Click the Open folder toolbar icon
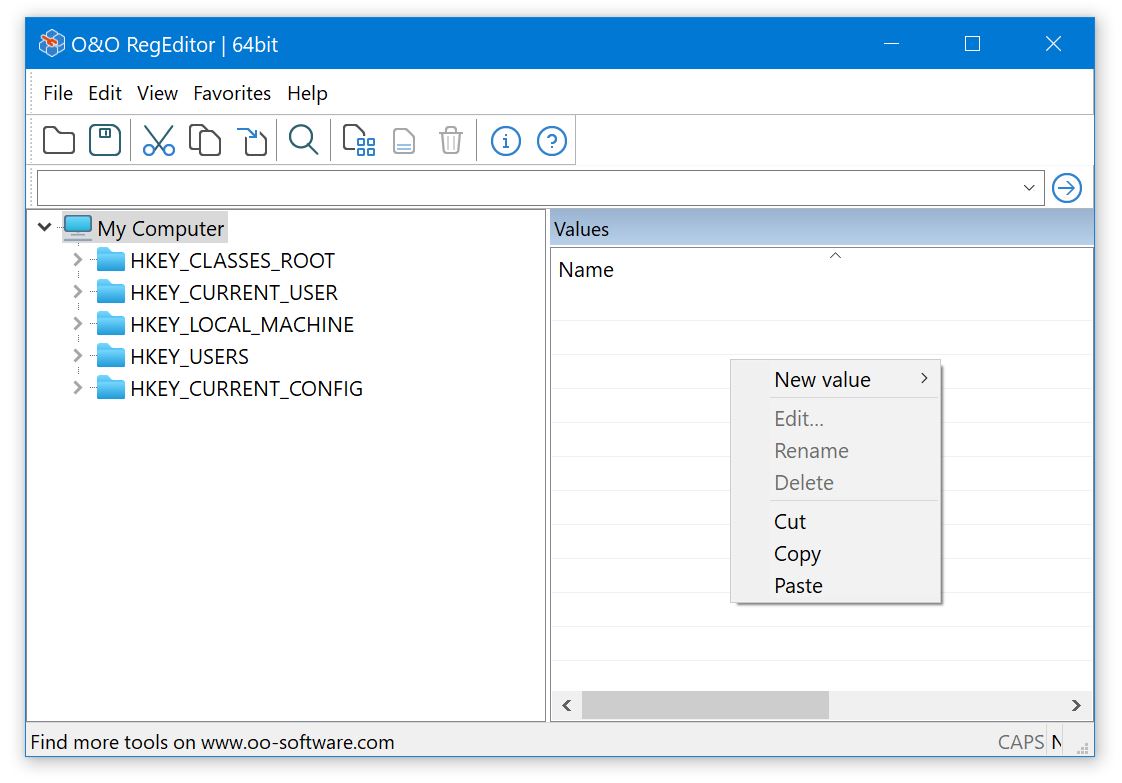Viewport: 1122px width, 783px height. click(x=59, y=140)
